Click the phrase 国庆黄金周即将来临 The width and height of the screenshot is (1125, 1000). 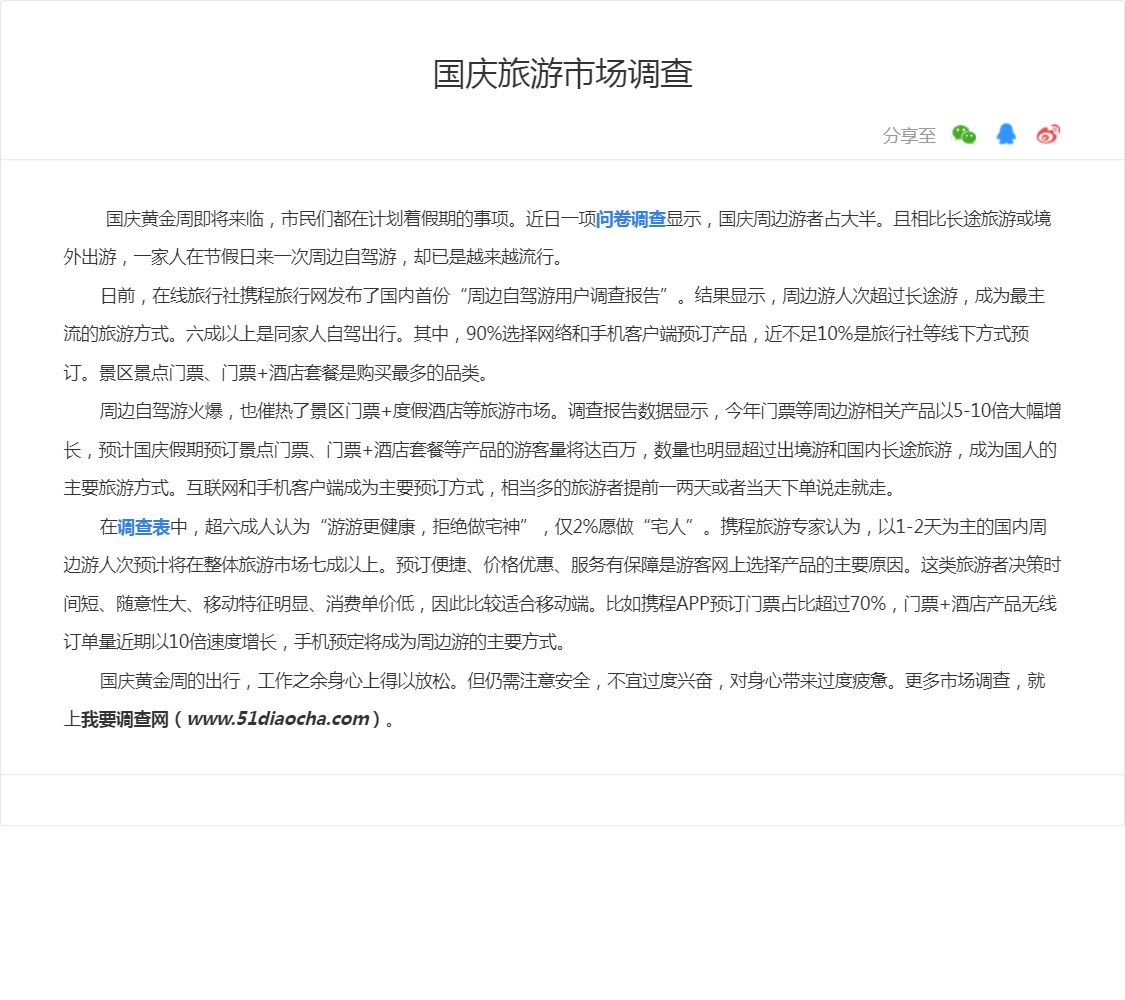coord(185,219)
